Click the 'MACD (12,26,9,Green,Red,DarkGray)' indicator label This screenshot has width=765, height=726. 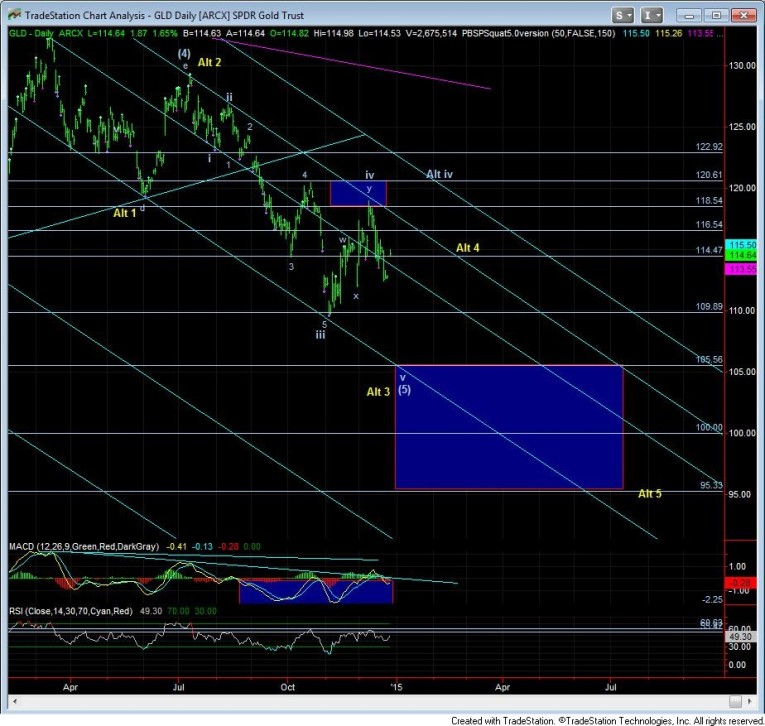coord(84,546)
